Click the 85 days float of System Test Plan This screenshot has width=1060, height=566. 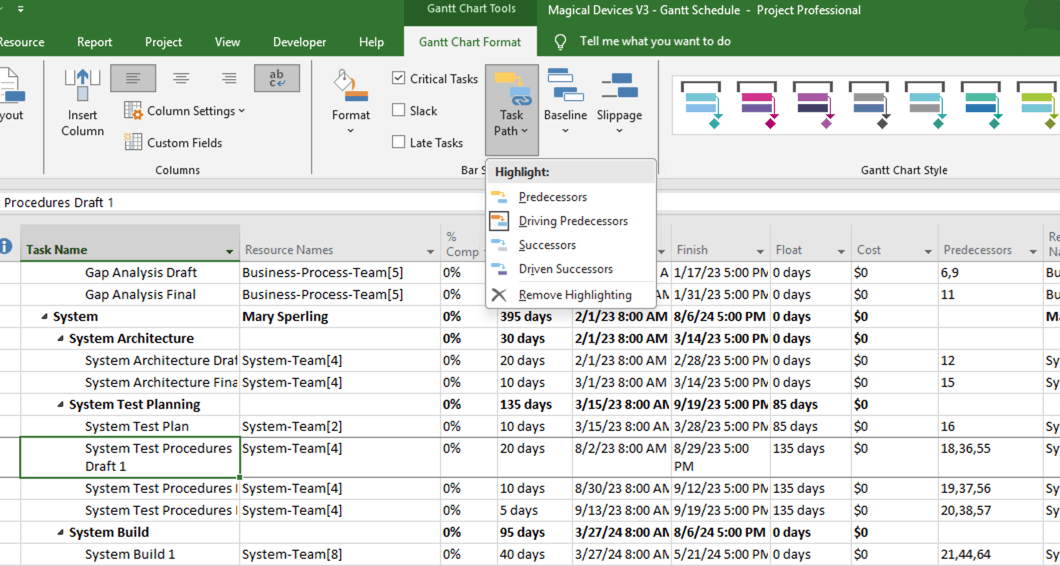[811, 427]
